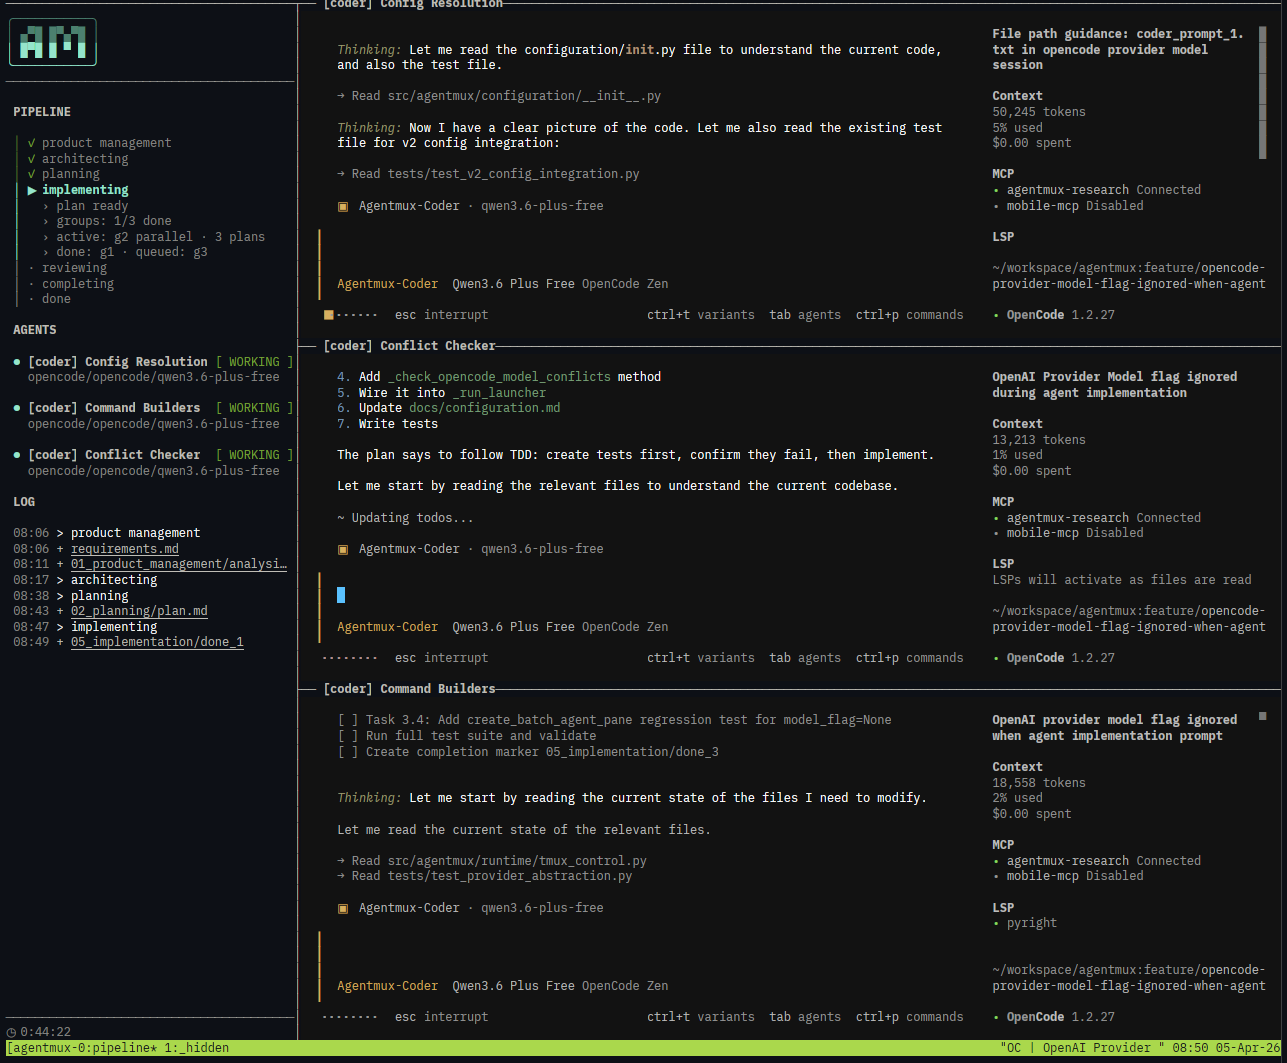Click the orange spinner icon near esc interrupt

(328, 314)
